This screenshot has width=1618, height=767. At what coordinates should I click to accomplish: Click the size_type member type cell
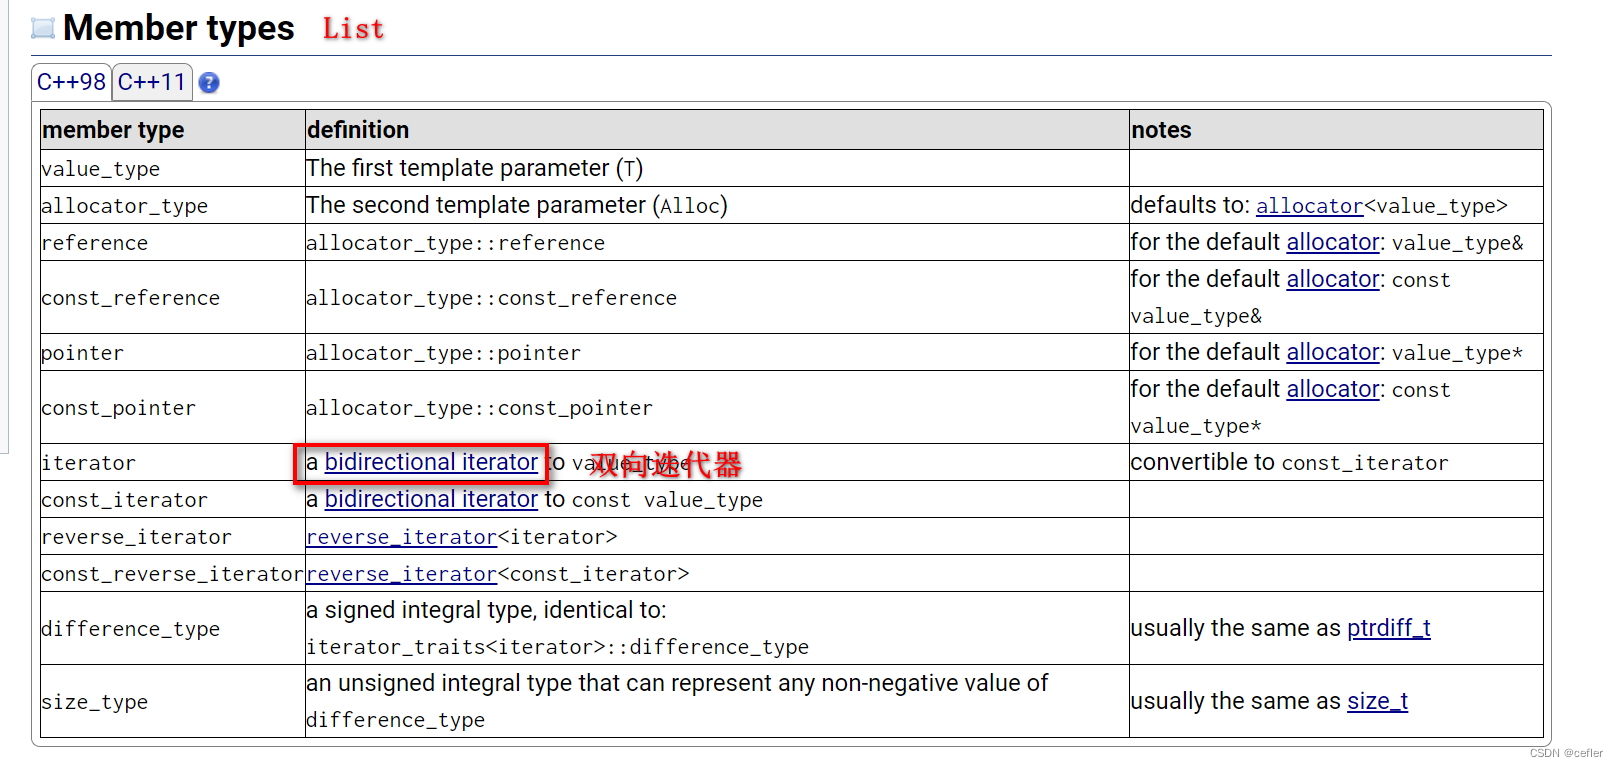pyautogui.click(x=172, y=701)
